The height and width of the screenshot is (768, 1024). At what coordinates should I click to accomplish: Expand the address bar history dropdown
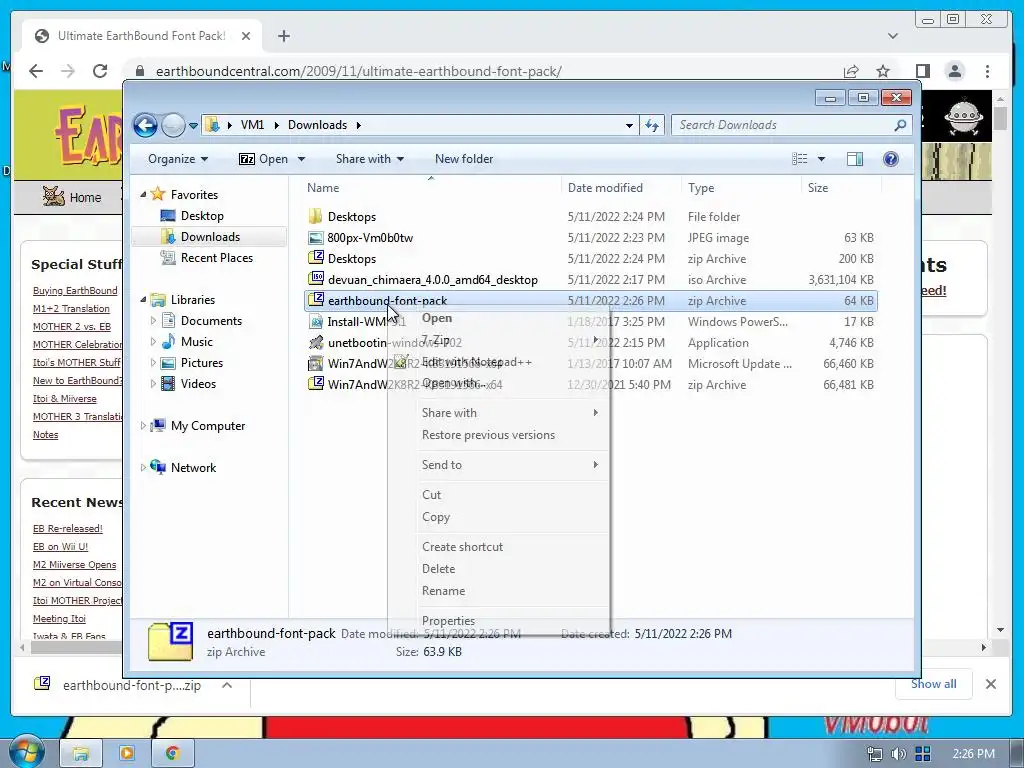(x=629, y=125)
